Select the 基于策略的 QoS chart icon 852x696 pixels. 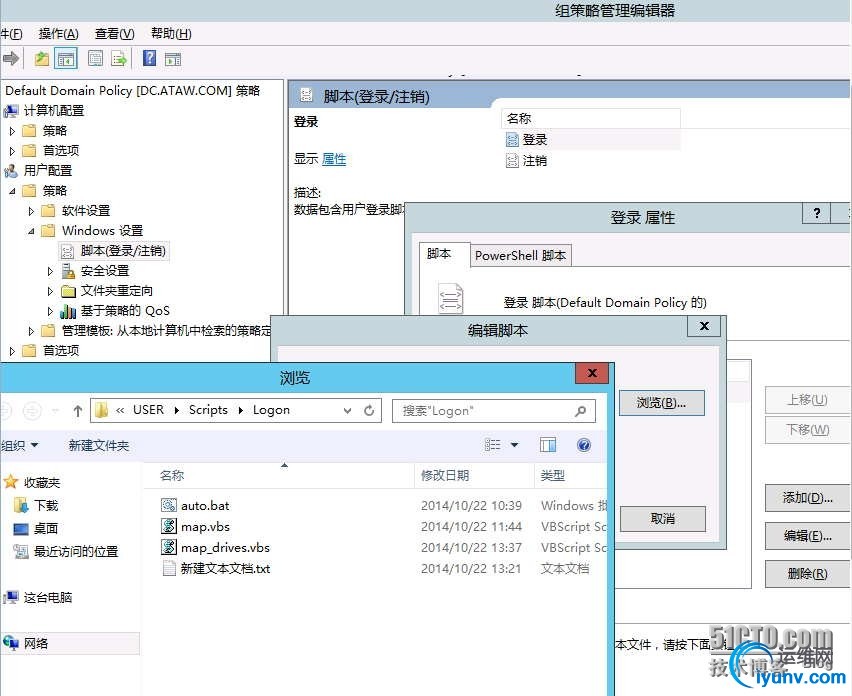coord(68,311)
